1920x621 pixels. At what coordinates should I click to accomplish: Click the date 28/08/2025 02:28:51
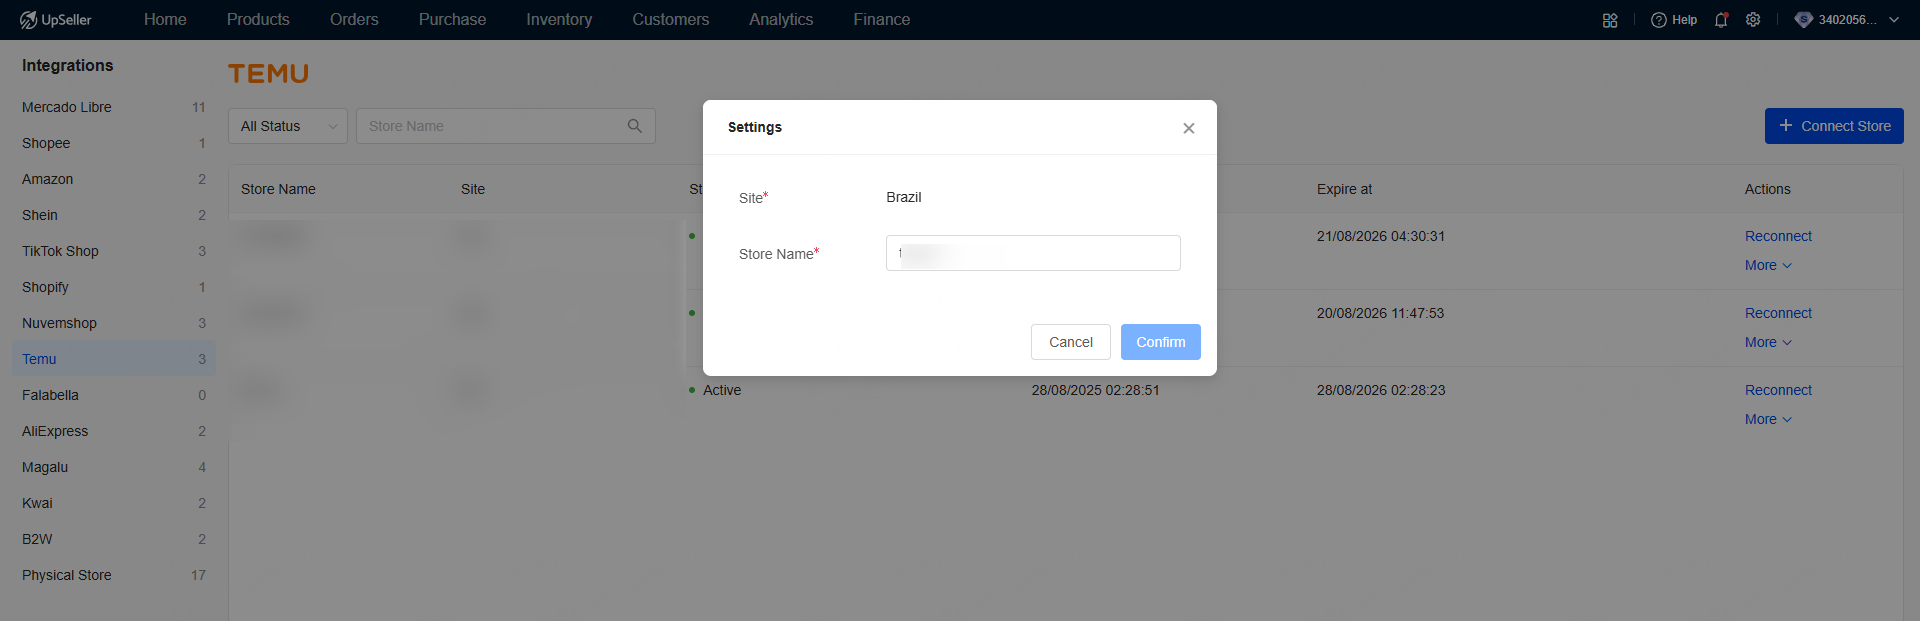coord(1096,390)
